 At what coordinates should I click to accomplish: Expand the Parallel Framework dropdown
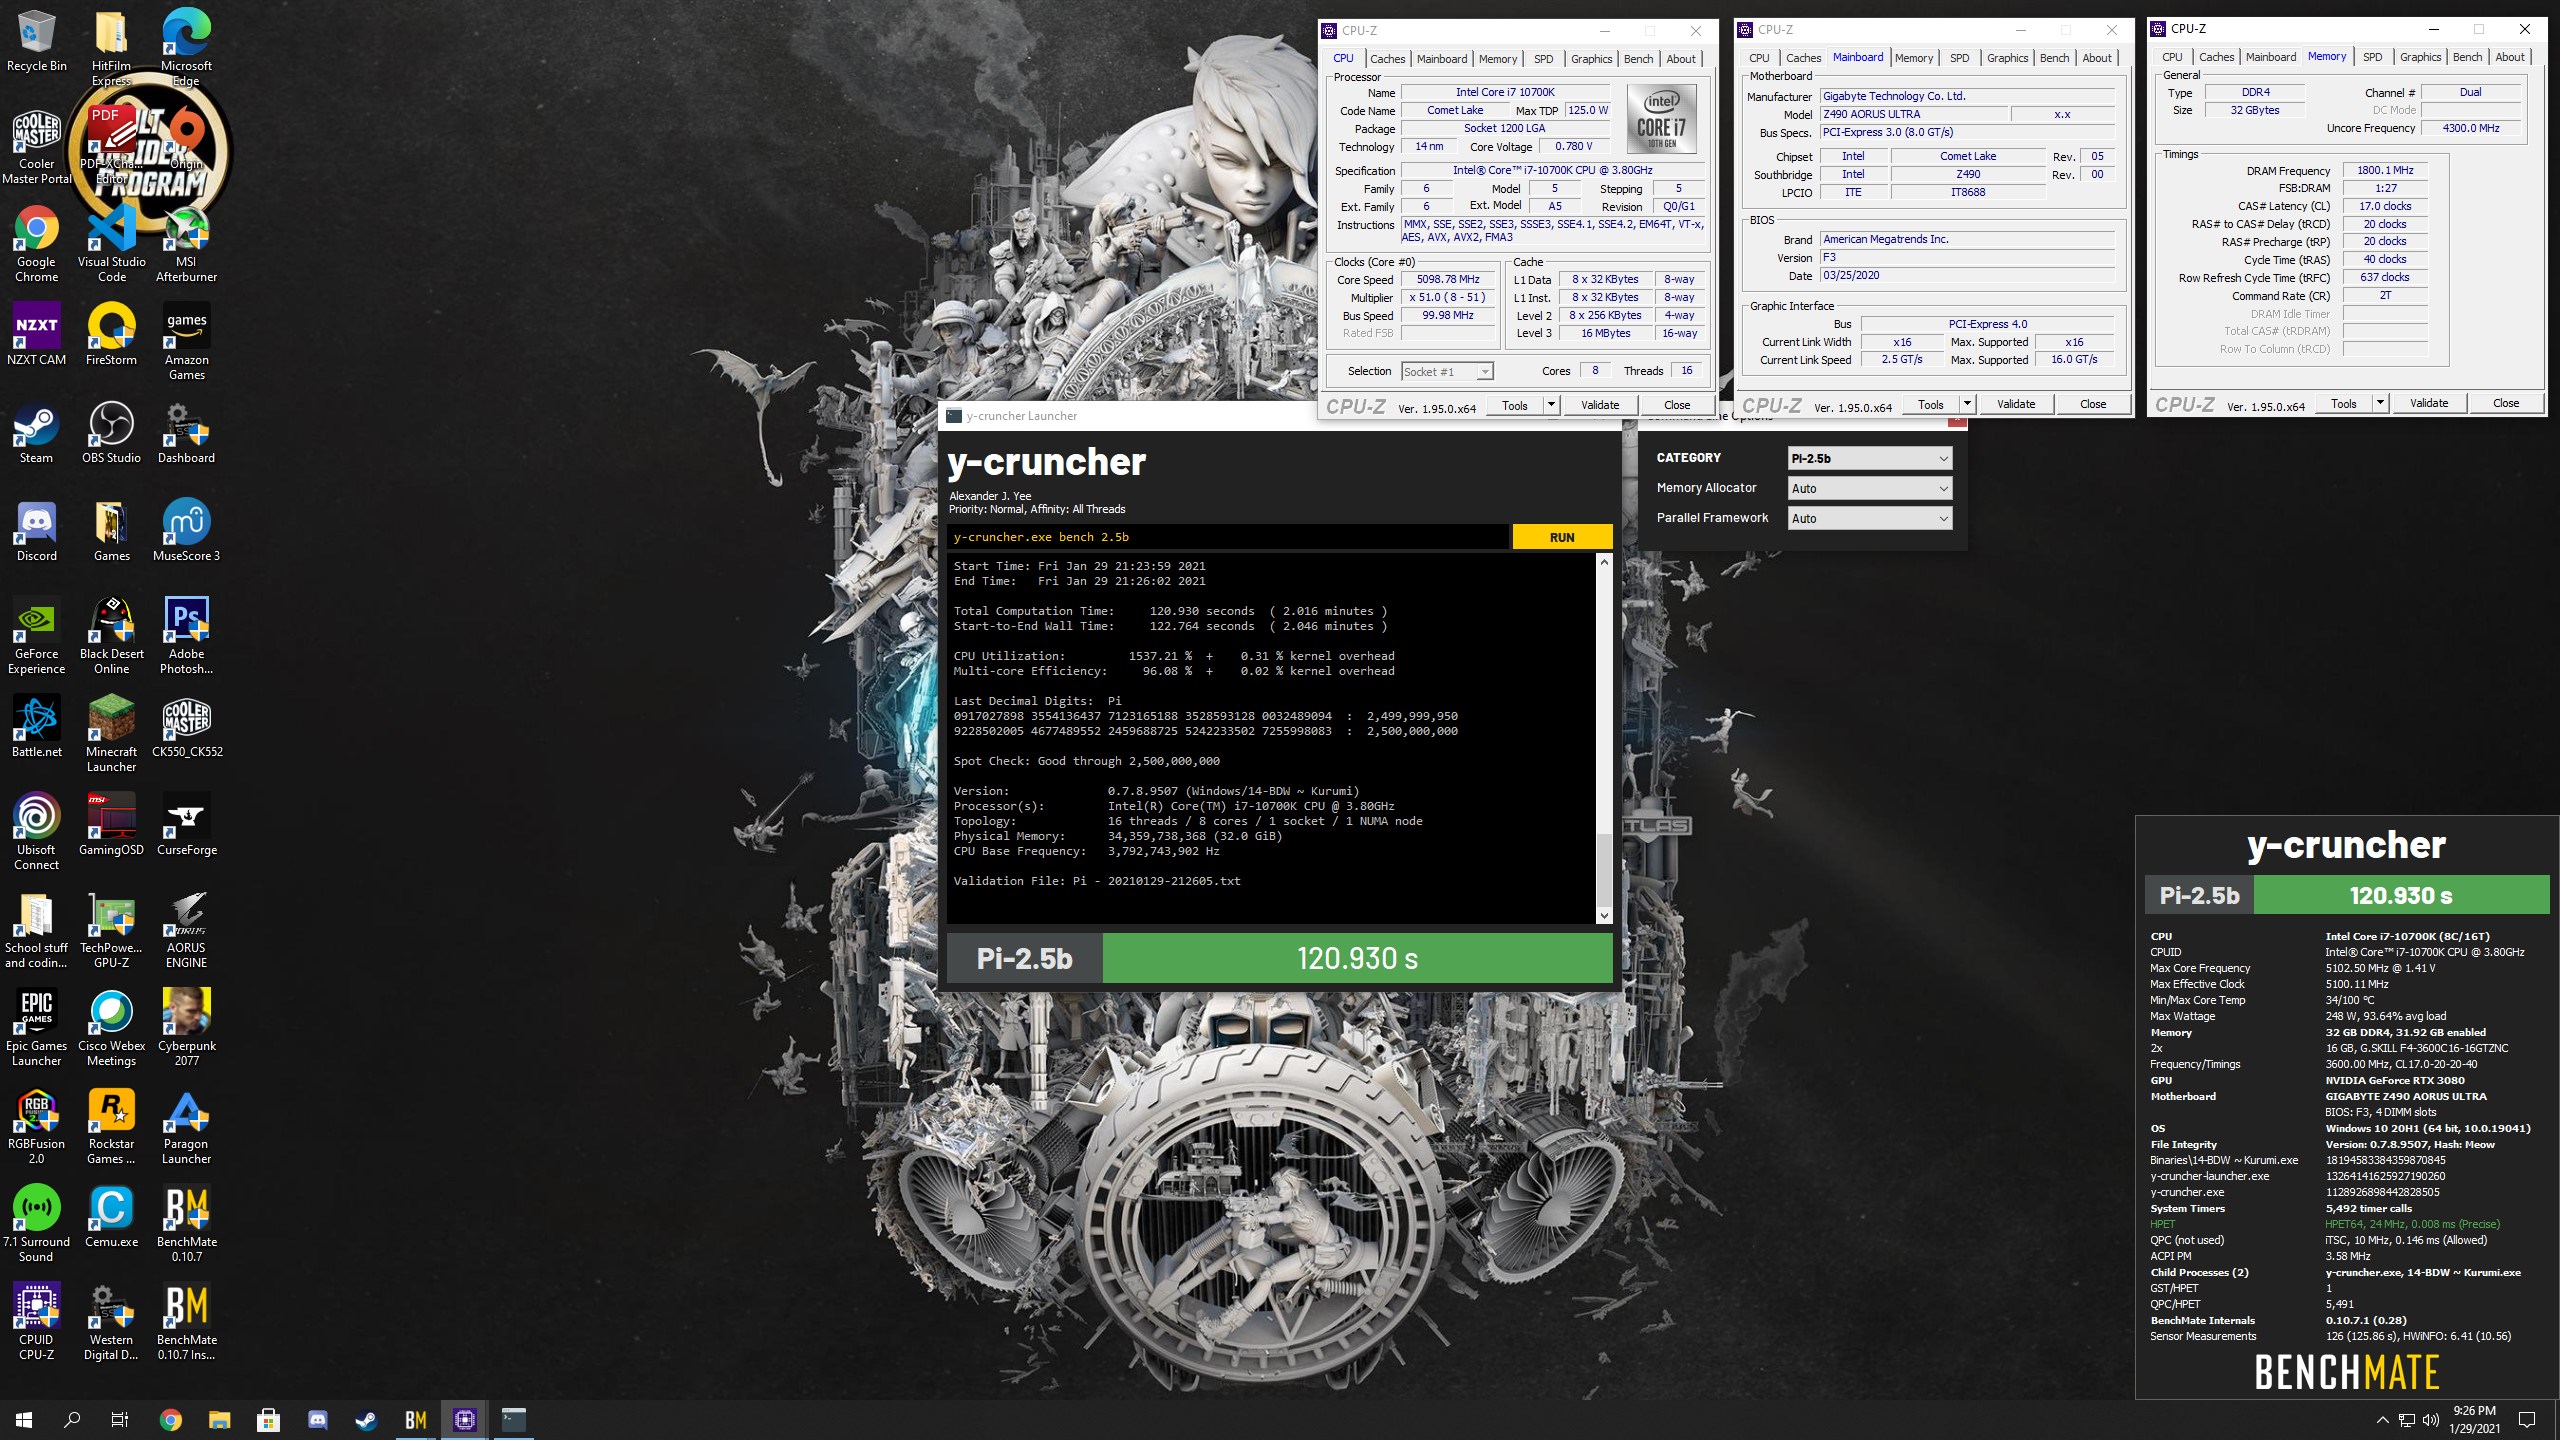click(x=1869, y=518)
